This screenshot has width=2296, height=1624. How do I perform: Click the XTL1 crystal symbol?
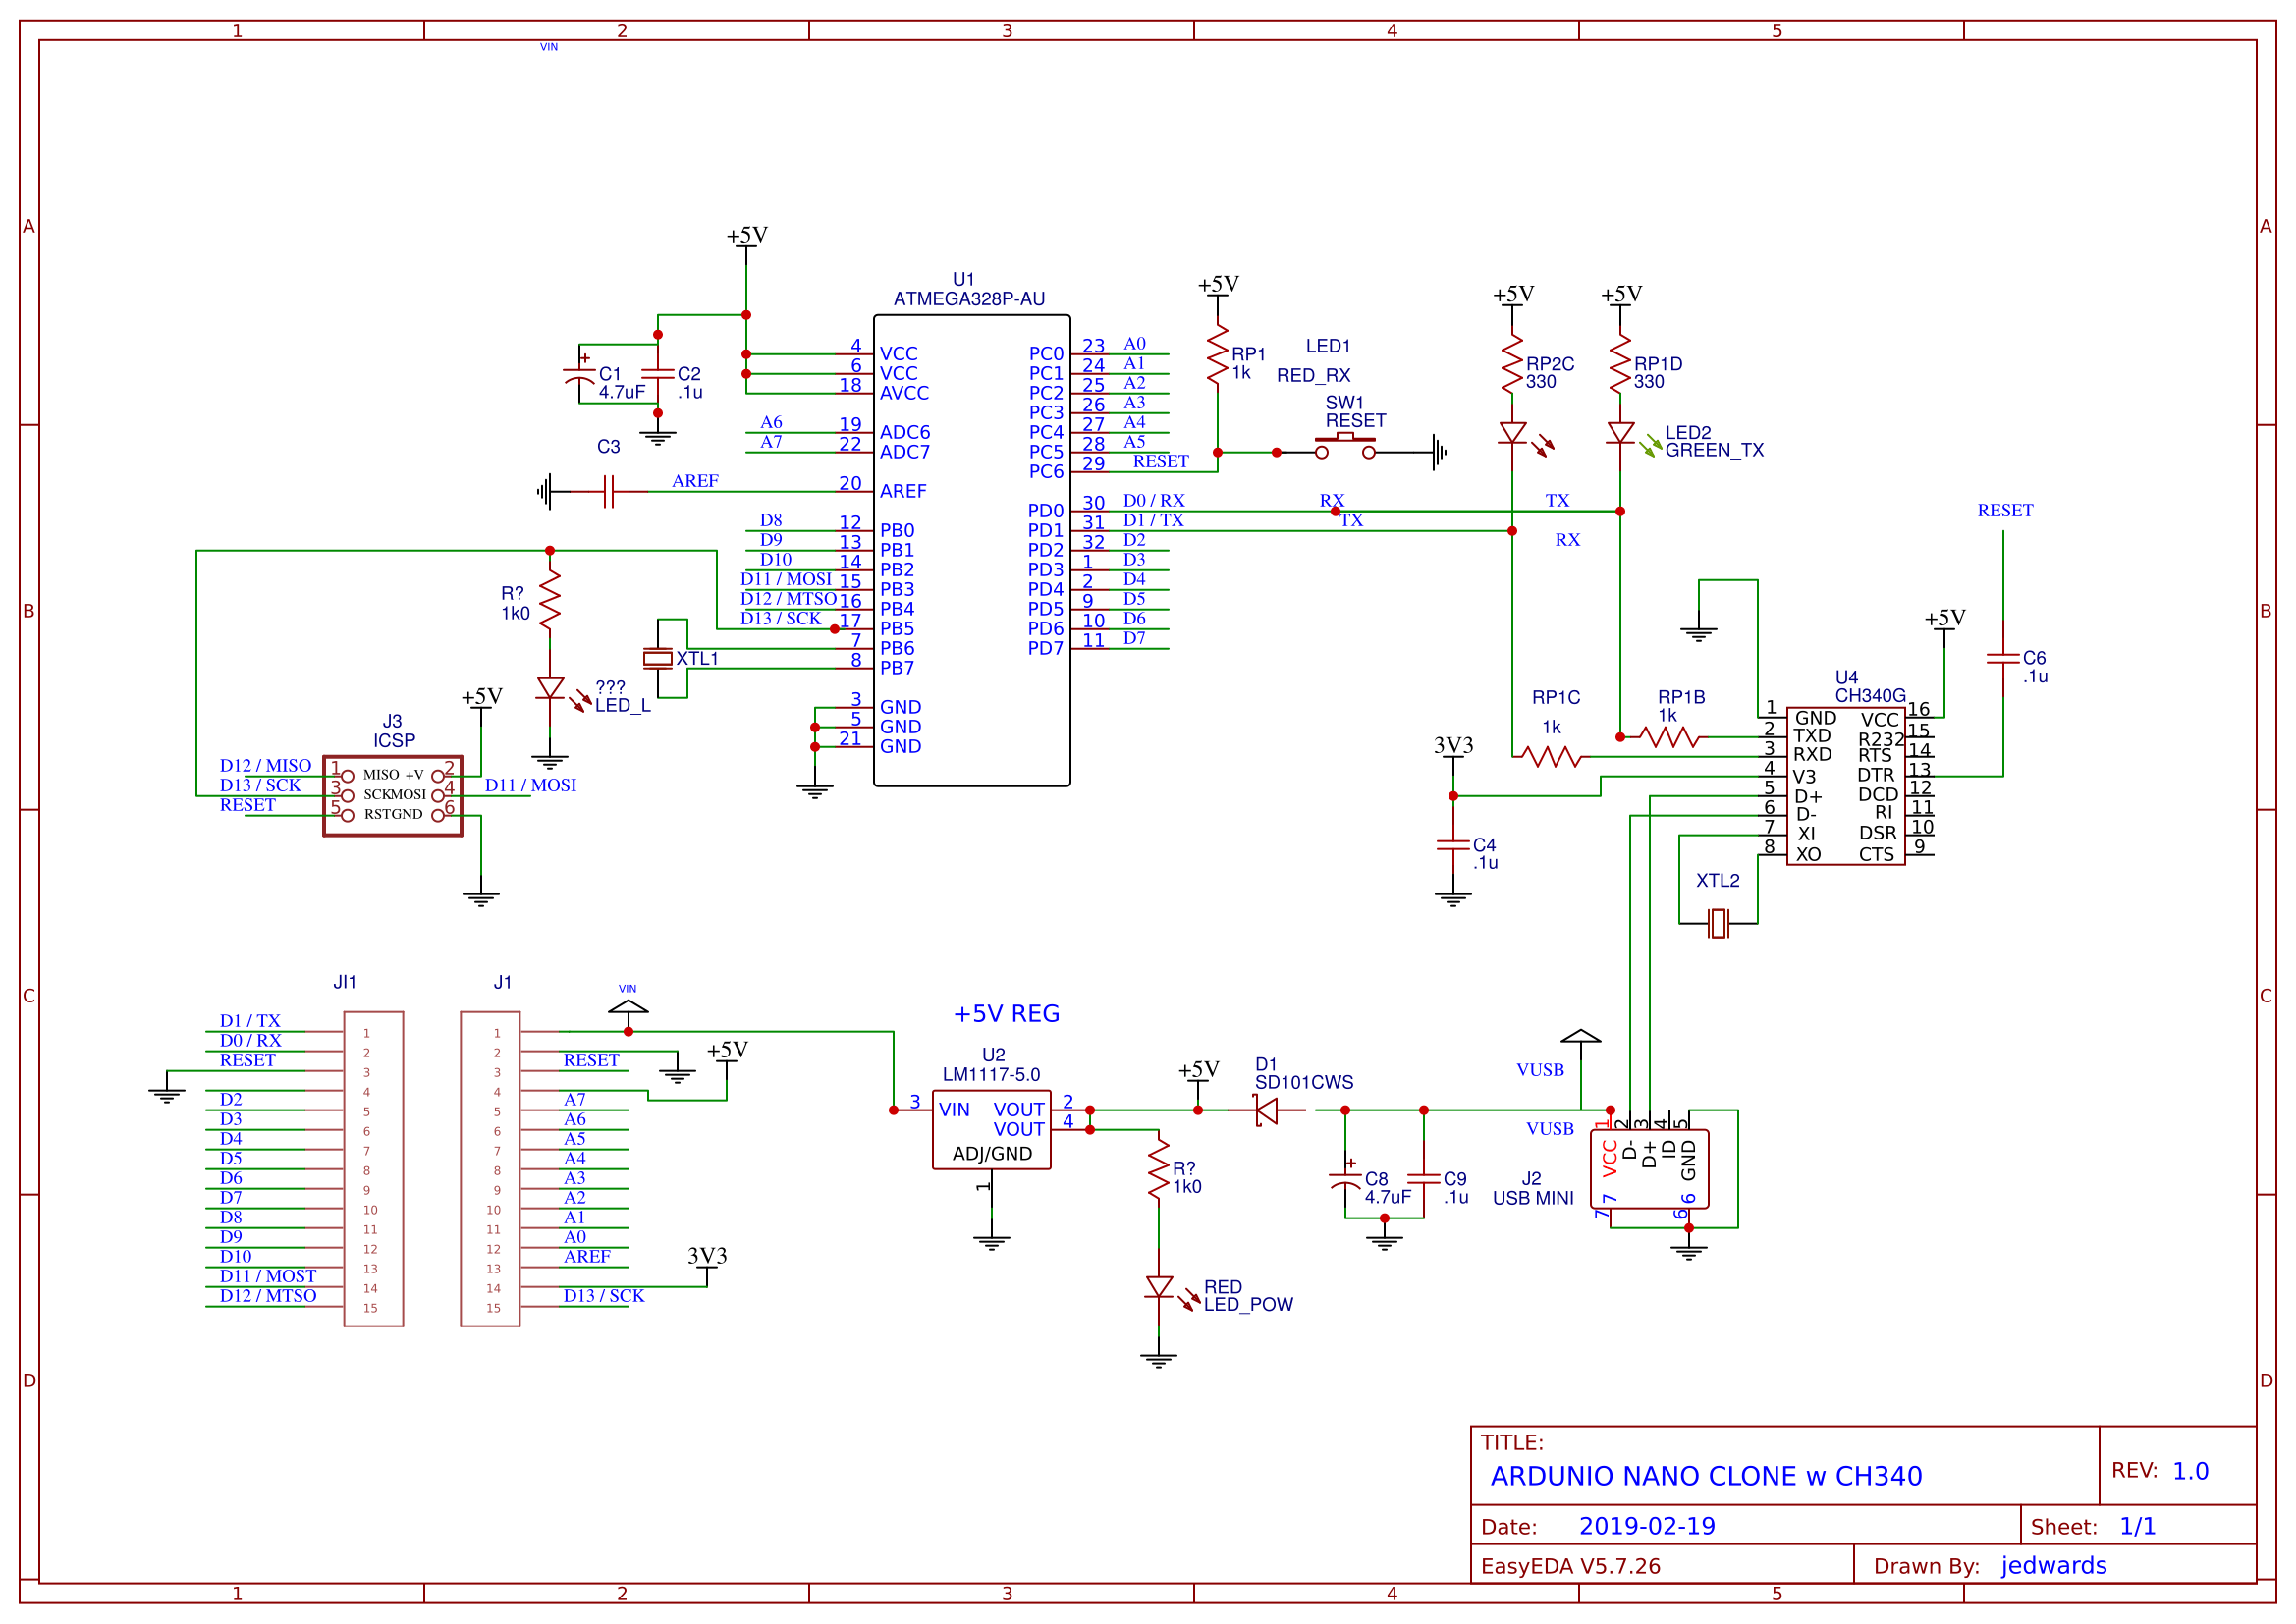point(660,660)
